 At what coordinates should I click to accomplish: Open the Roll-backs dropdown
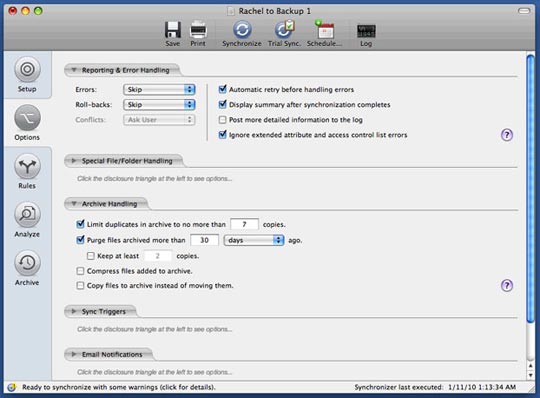(159, 105)
